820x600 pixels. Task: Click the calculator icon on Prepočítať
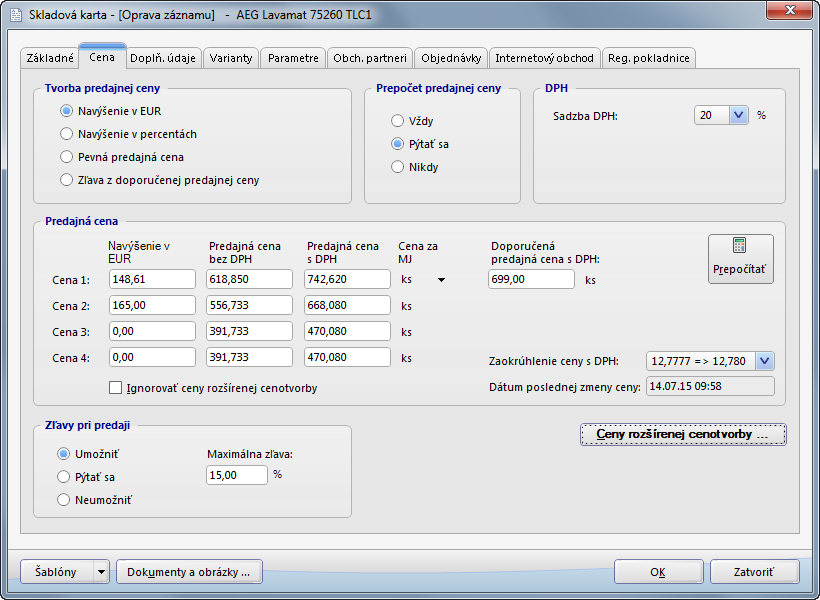coord(739,245)
